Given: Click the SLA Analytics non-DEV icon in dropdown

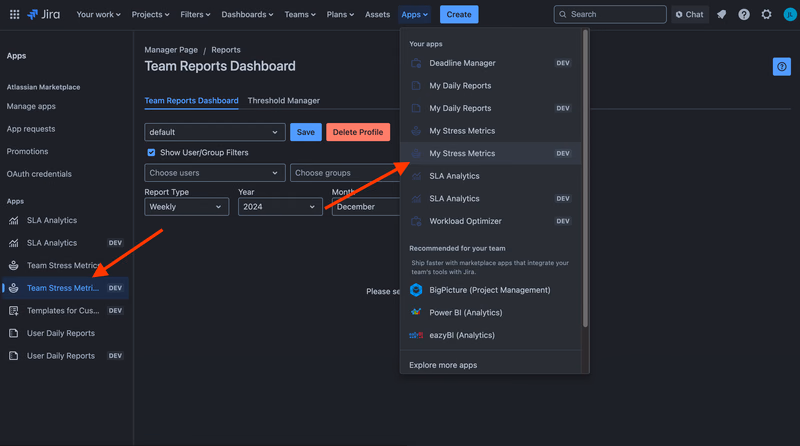Looking at the screenshot, I should tap(416, 176).
